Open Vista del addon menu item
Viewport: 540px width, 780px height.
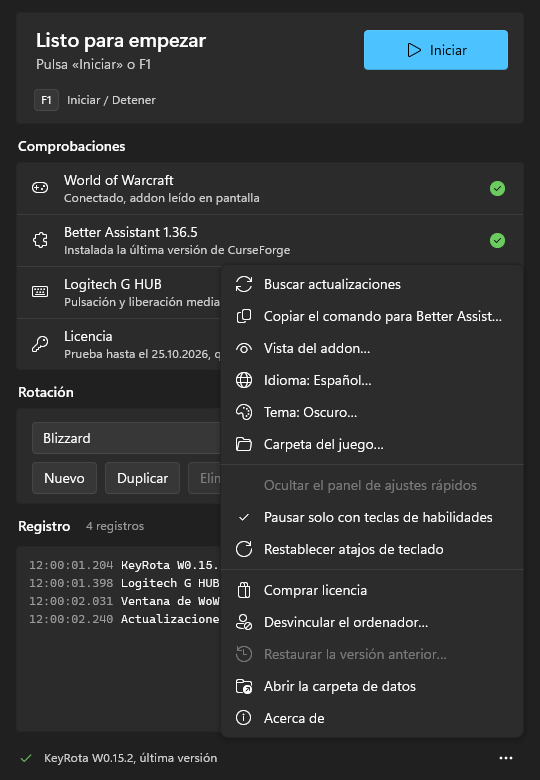[x=372, y=348]
